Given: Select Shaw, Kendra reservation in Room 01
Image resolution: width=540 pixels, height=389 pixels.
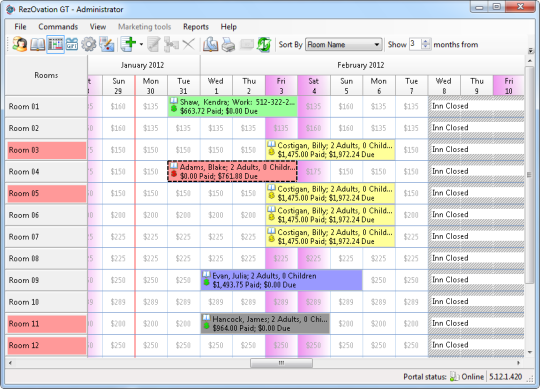Looking at the screenshot, I should [x=232, y=106].
